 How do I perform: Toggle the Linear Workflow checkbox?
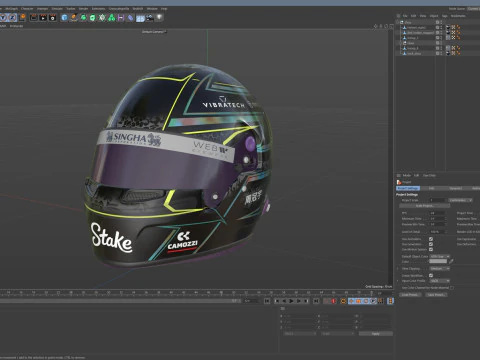coord(431,275)
